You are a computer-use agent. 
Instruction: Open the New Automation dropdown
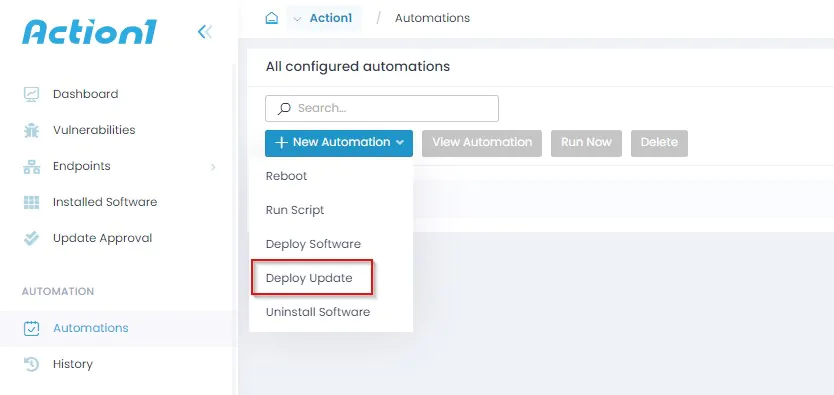(x=339, y=143)
